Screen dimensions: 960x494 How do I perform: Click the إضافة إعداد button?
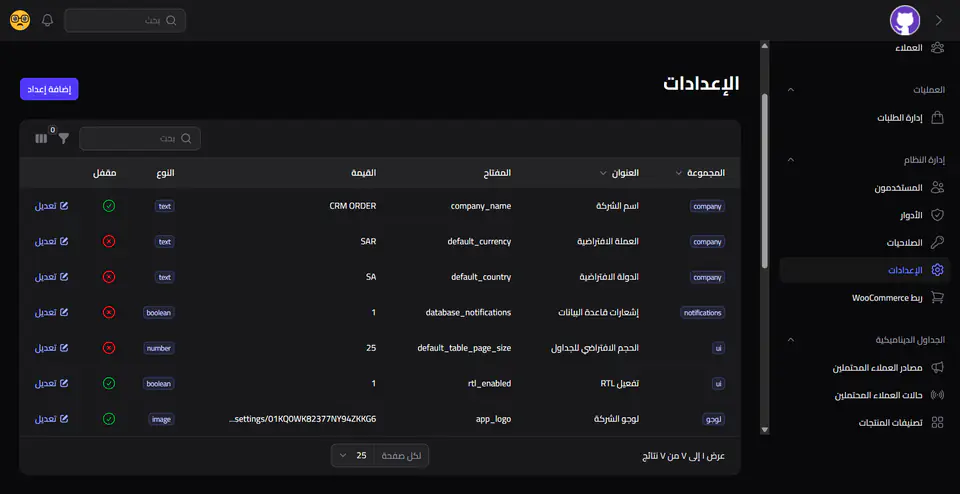point(49,89)
